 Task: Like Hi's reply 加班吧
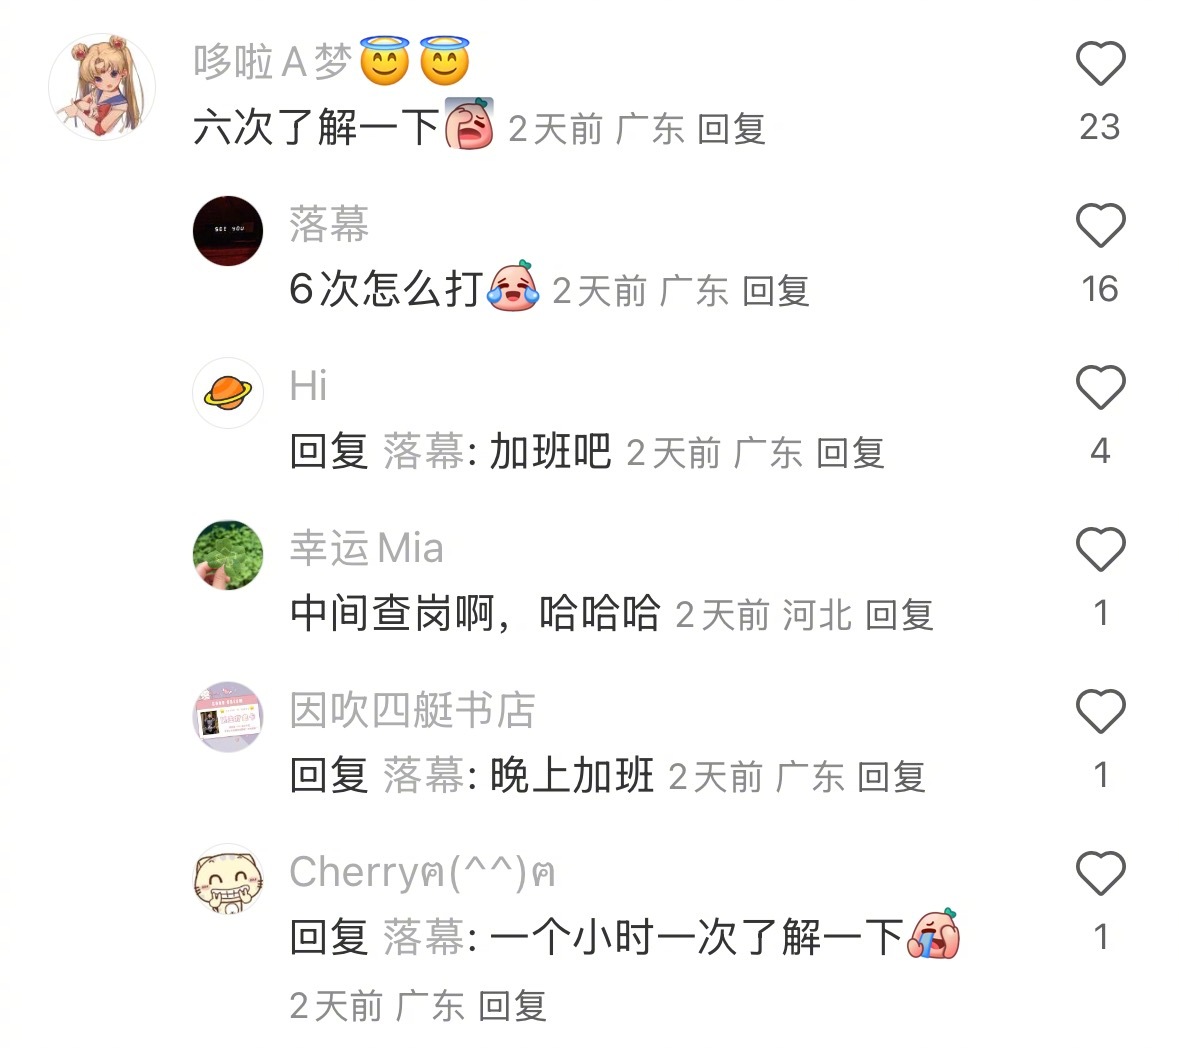coord(1100,387)
